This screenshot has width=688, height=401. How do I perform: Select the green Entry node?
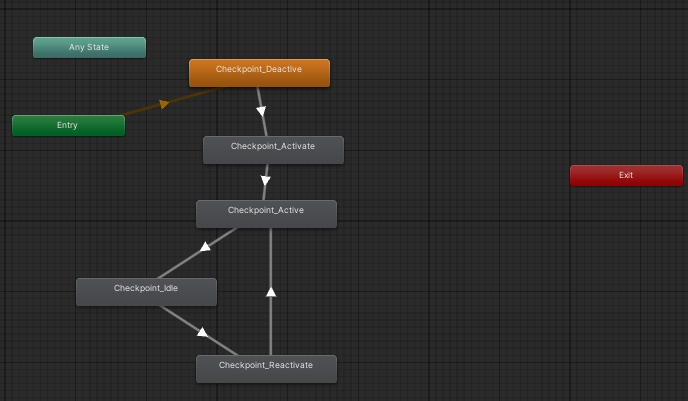pyautogui.click(x=68, y=125)
